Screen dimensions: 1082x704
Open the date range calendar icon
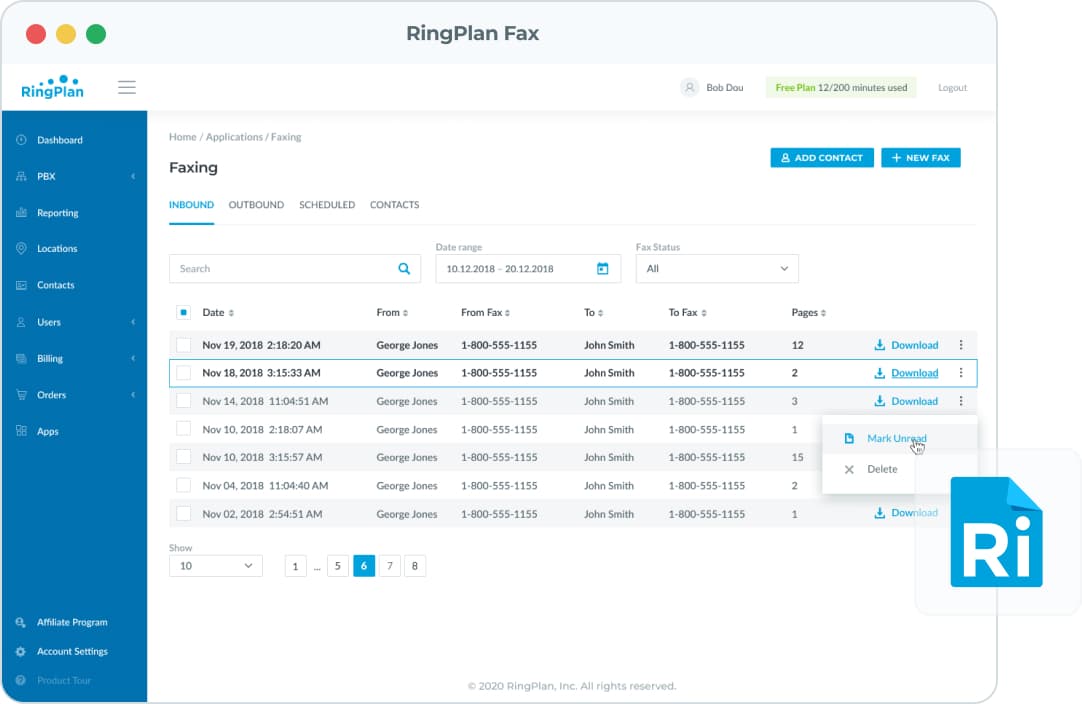[x=602, y=268]
